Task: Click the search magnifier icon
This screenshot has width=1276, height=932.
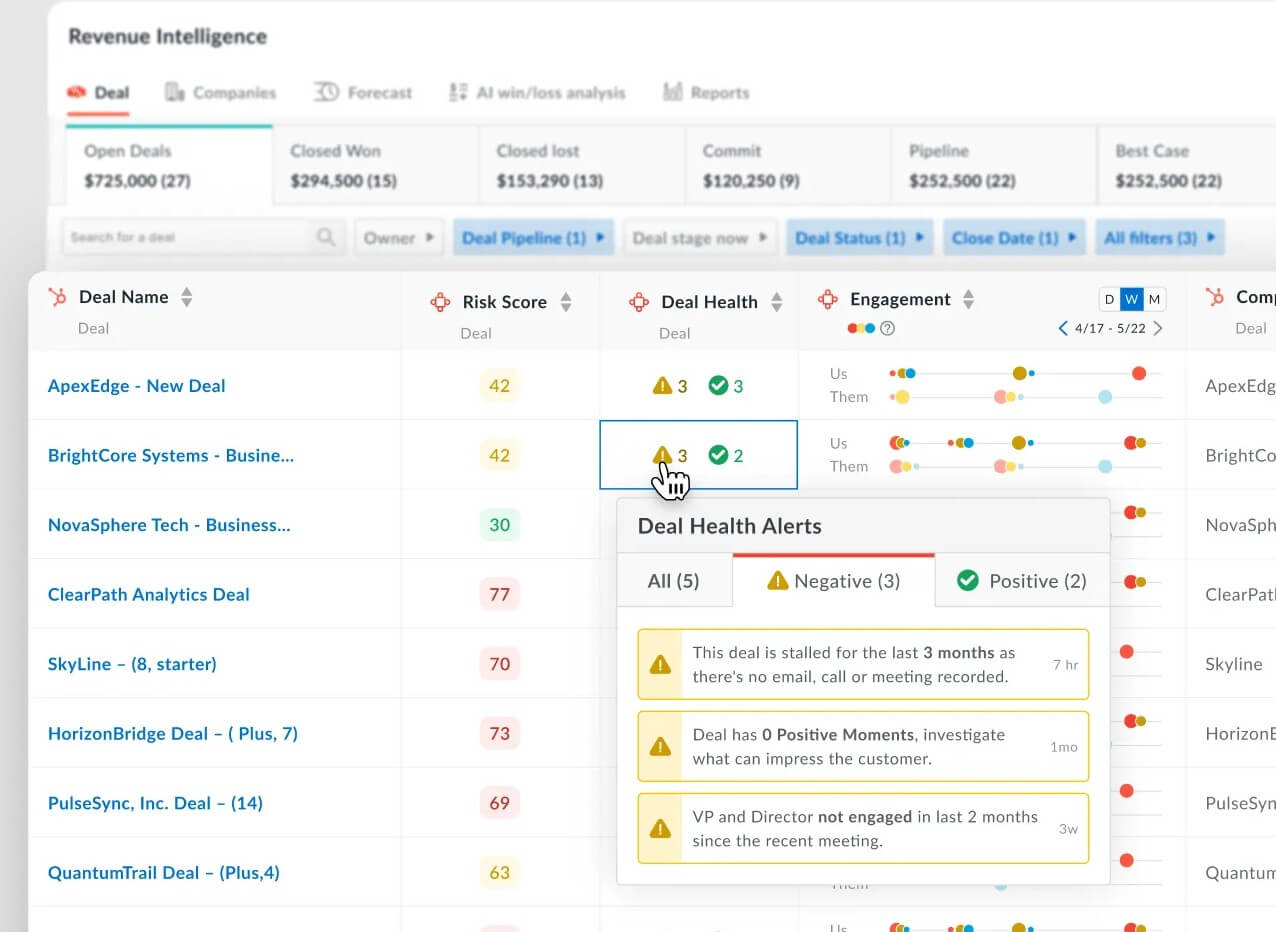Action: pyautogui.click(x=326, y=238)
